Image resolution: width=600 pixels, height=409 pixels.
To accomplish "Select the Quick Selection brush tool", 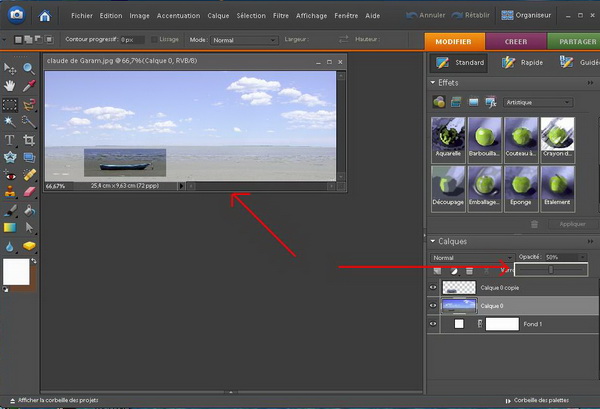I will 29,122.
